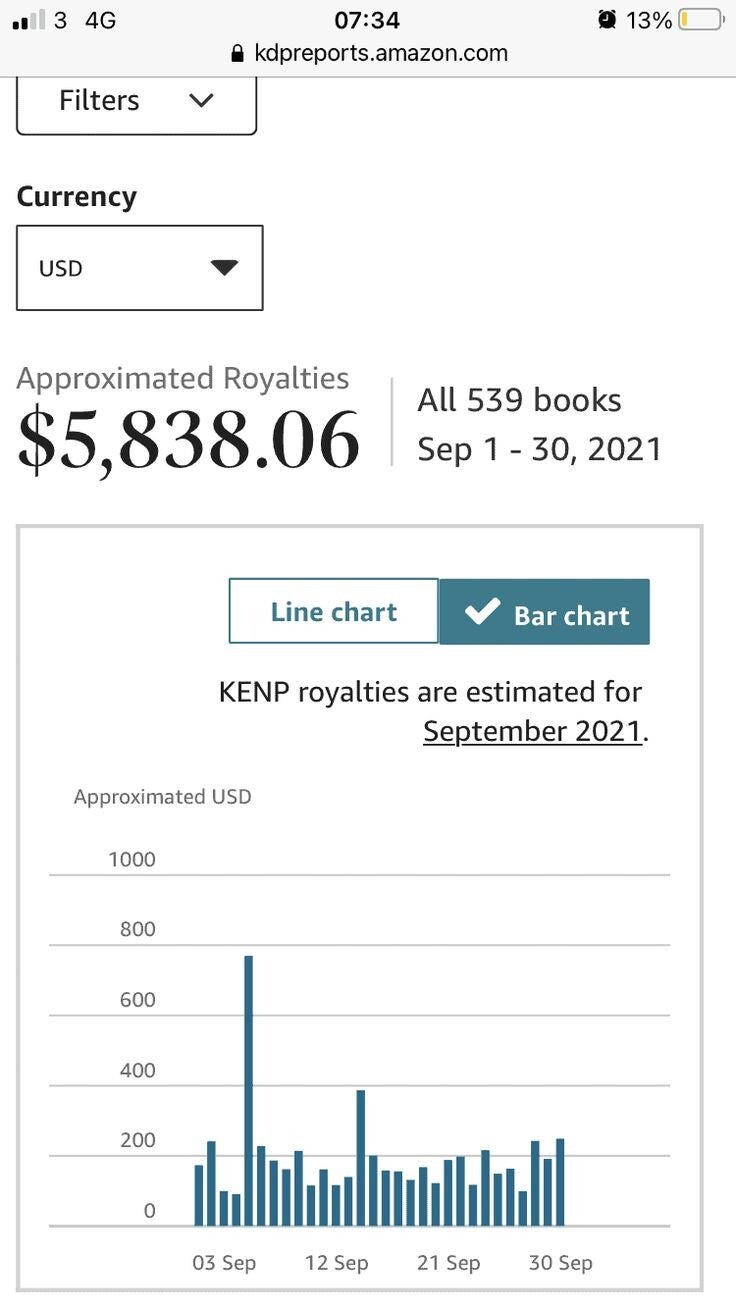Tap the $5,838.06 royalties total
The width and height of the screenshot is (736, 1309).
coord(188,440)
